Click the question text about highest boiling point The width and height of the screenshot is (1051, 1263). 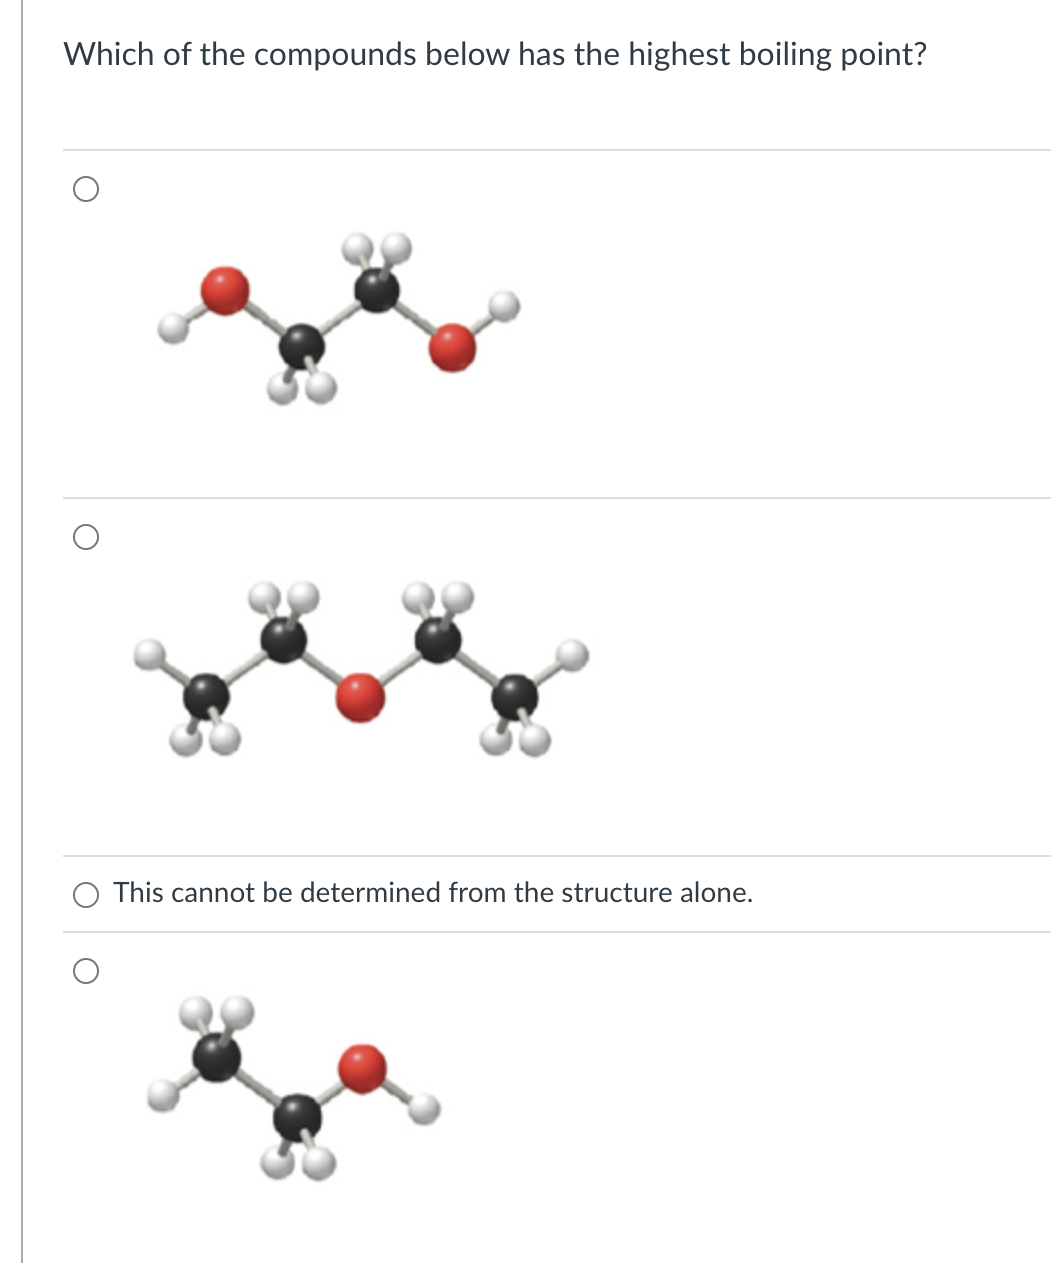[x=494, y=55]
